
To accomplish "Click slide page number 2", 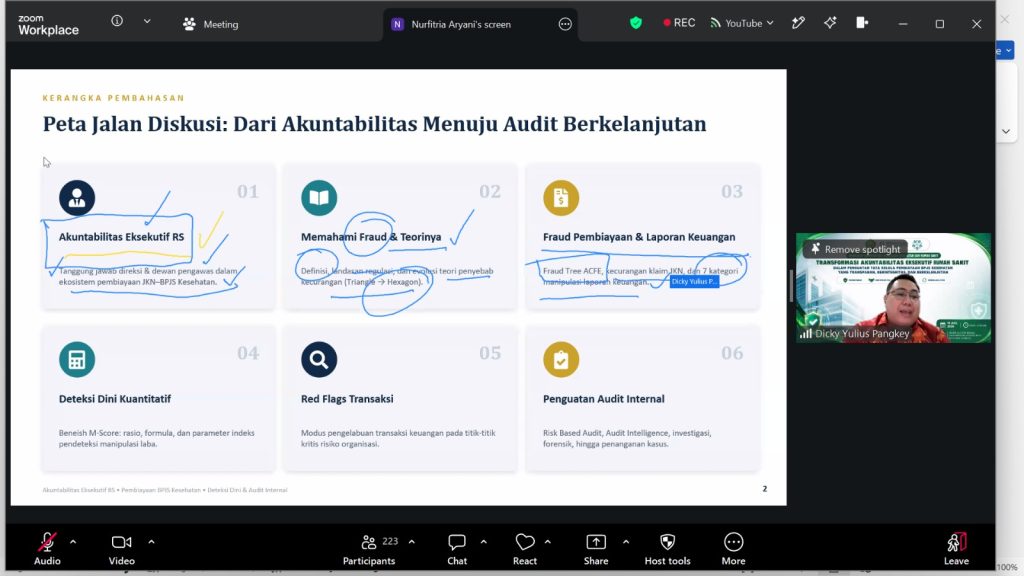I will [765, 488].
